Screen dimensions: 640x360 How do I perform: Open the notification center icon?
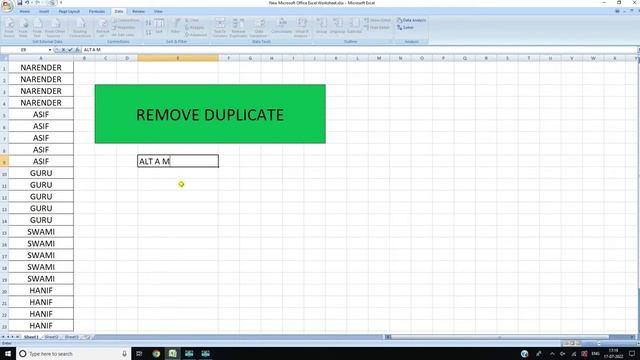[632, 353]
